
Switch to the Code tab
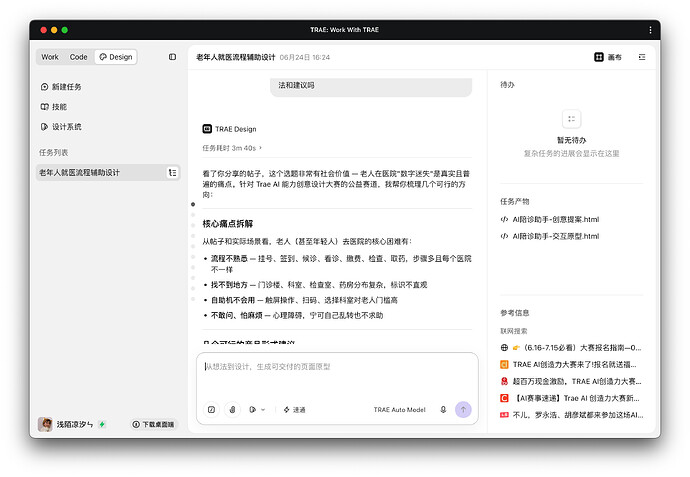tap(78, 57)
